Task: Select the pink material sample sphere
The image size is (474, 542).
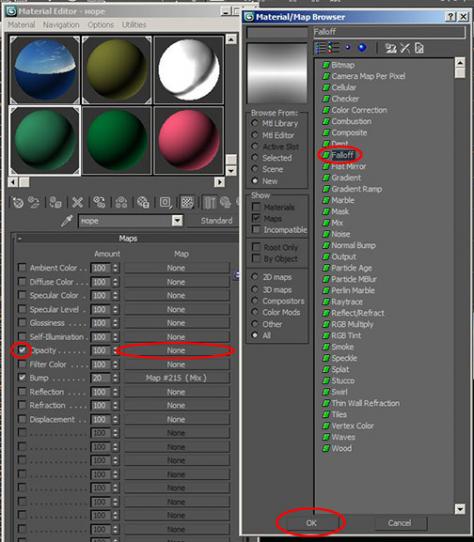Action: [x=189, y=140]
